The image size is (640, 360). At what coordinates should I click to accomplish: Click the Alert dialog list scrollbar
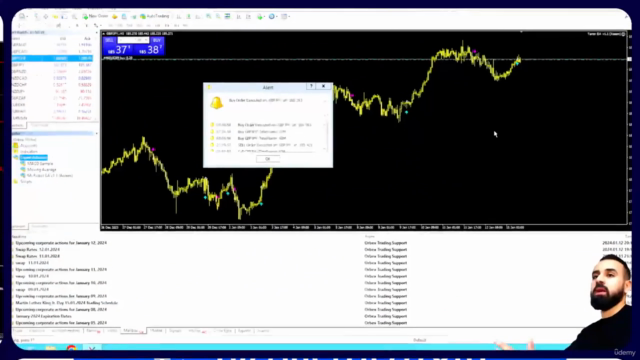tap(325, 136)
